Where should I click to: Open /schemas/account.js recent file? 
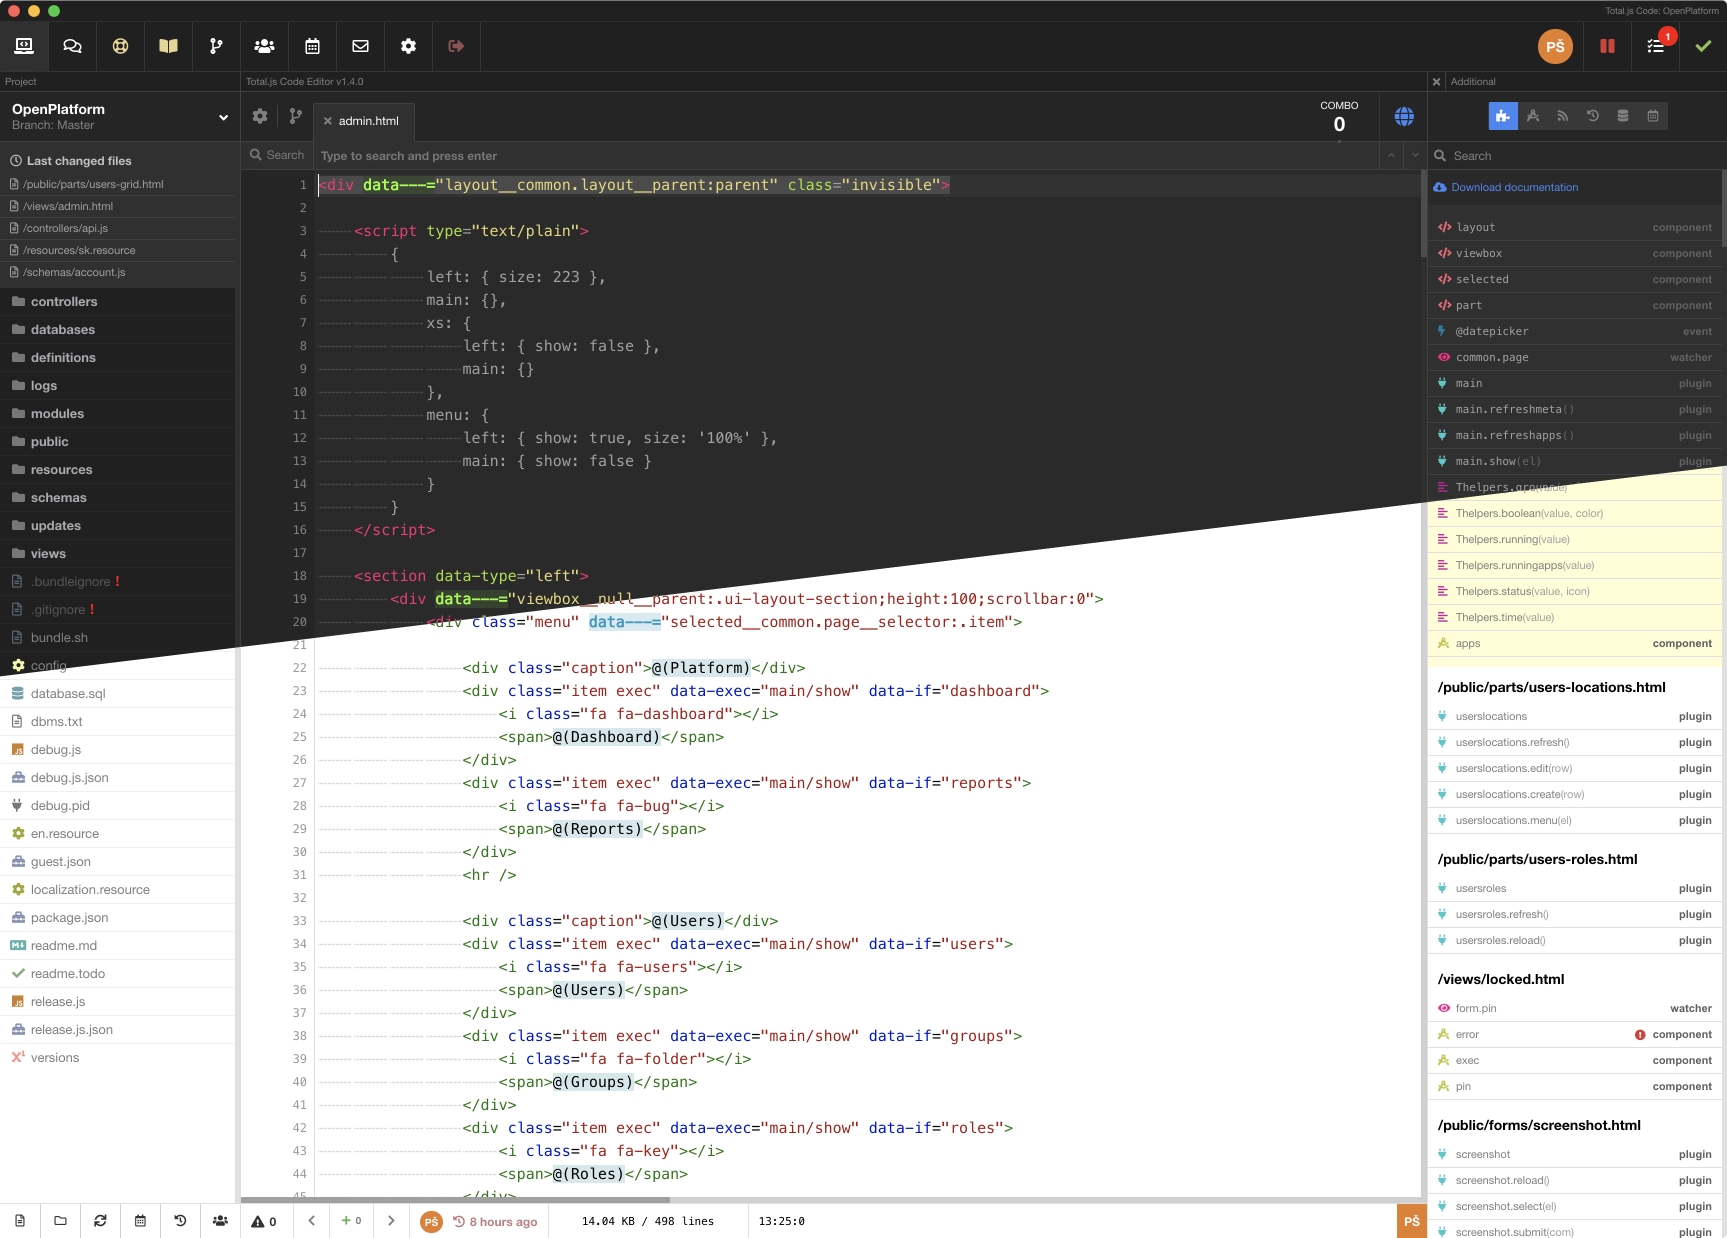point(118,272)
